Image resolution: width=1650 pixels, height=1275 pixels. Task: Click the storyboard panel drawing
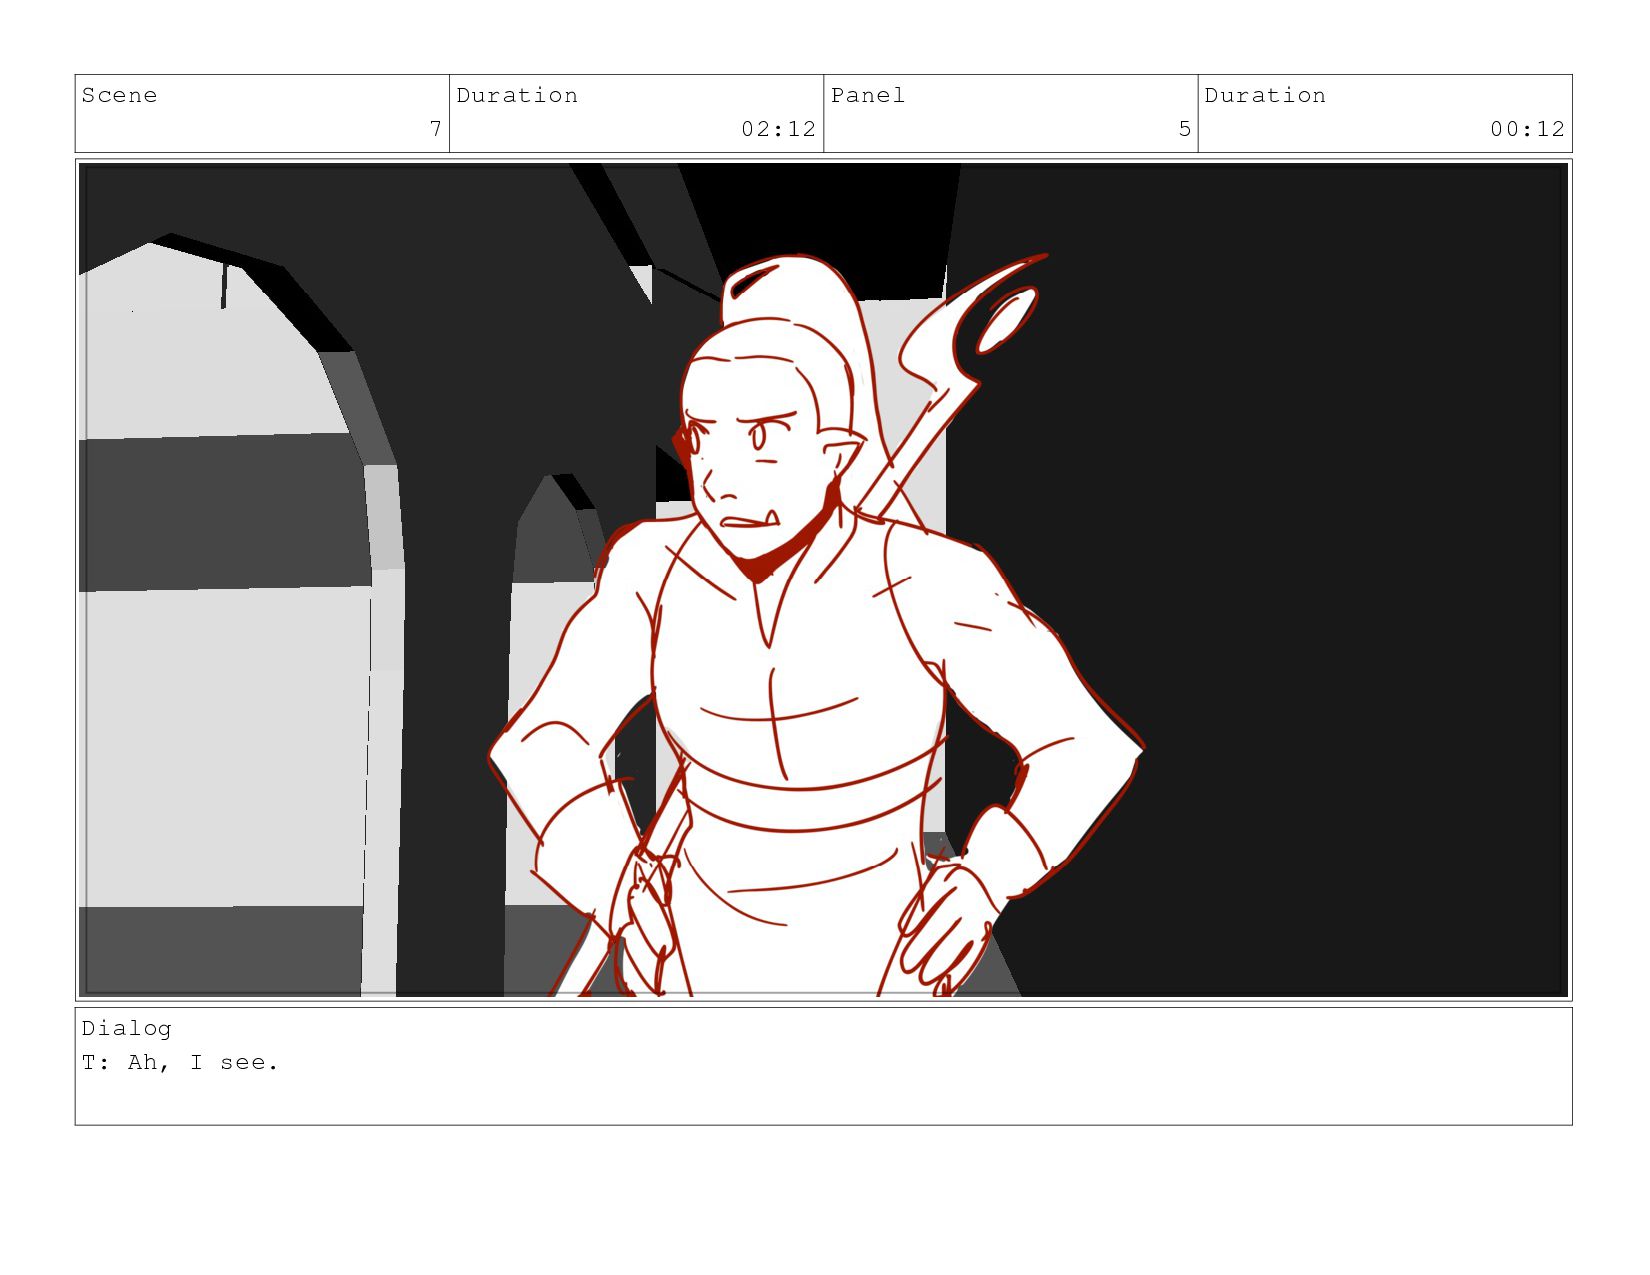(x=823, y=580)
